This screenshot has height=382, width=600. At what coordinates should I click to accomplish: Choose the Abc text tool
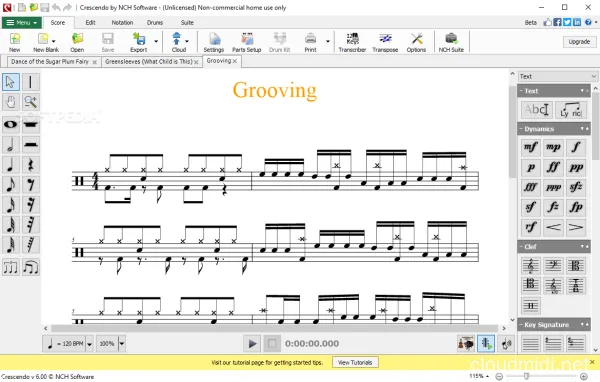[x=536, y=110]
